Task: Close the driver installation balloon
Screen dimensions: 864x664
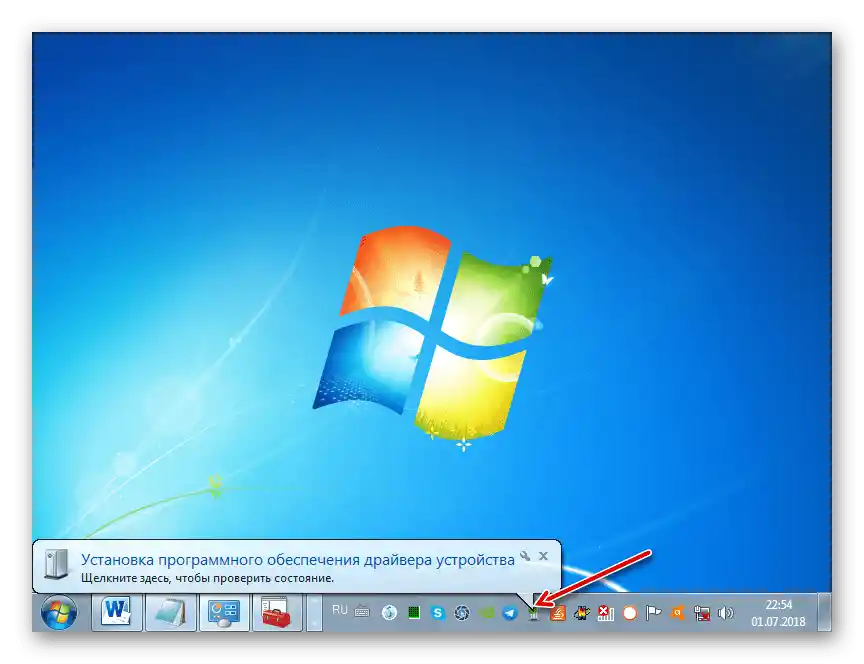Action: tap(543, 556)
